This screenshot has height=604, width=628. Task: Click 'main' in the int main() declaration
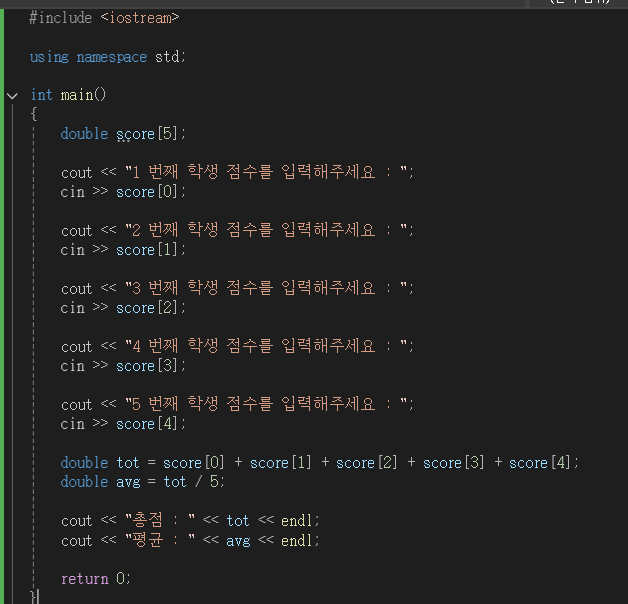tap(77, 95)
